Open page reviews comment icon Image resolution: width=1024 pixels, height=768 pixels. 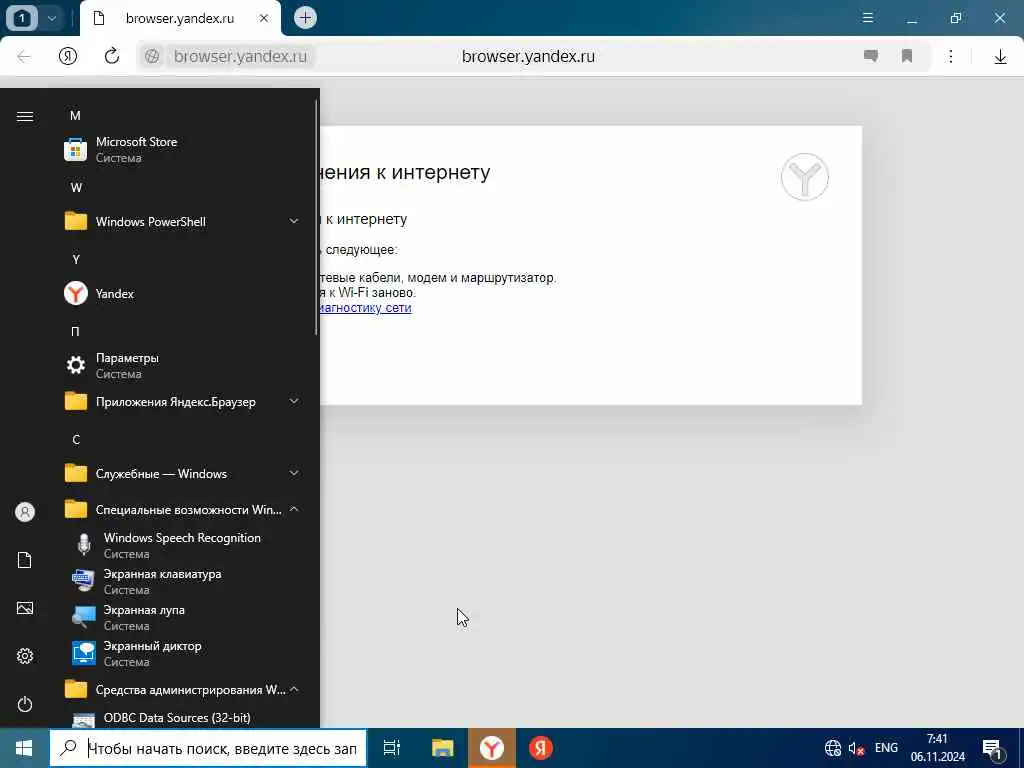click(x=871, y=56)
